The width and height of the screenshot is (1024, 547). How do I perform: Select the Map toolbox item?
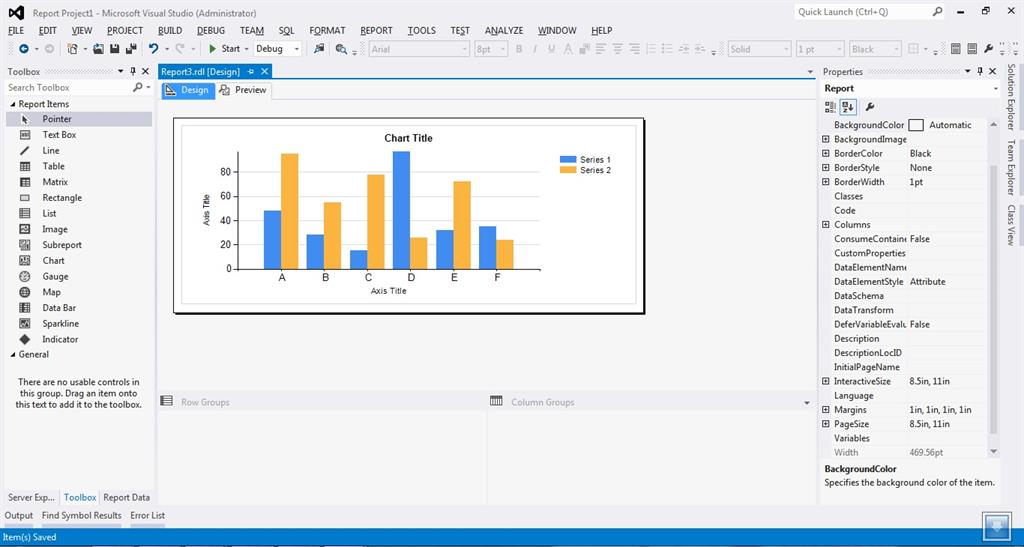79,292
